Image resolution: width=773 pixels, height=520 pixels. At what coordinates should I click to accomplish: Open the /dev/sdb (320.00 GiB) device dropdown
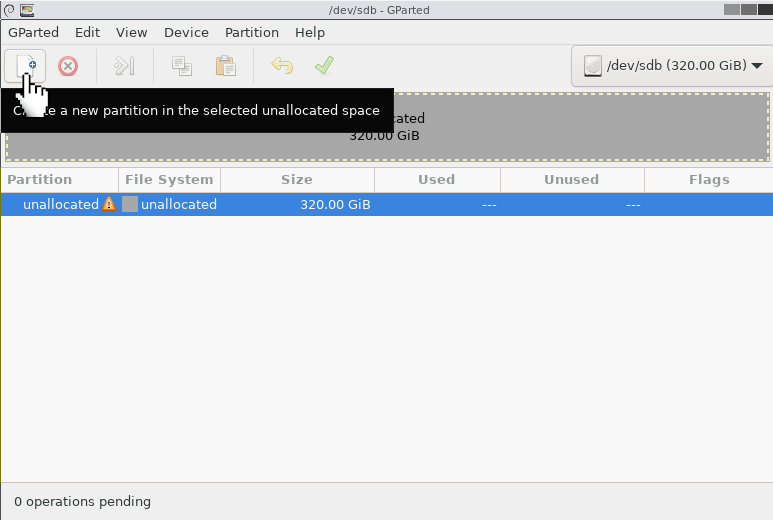click(671, 66)
